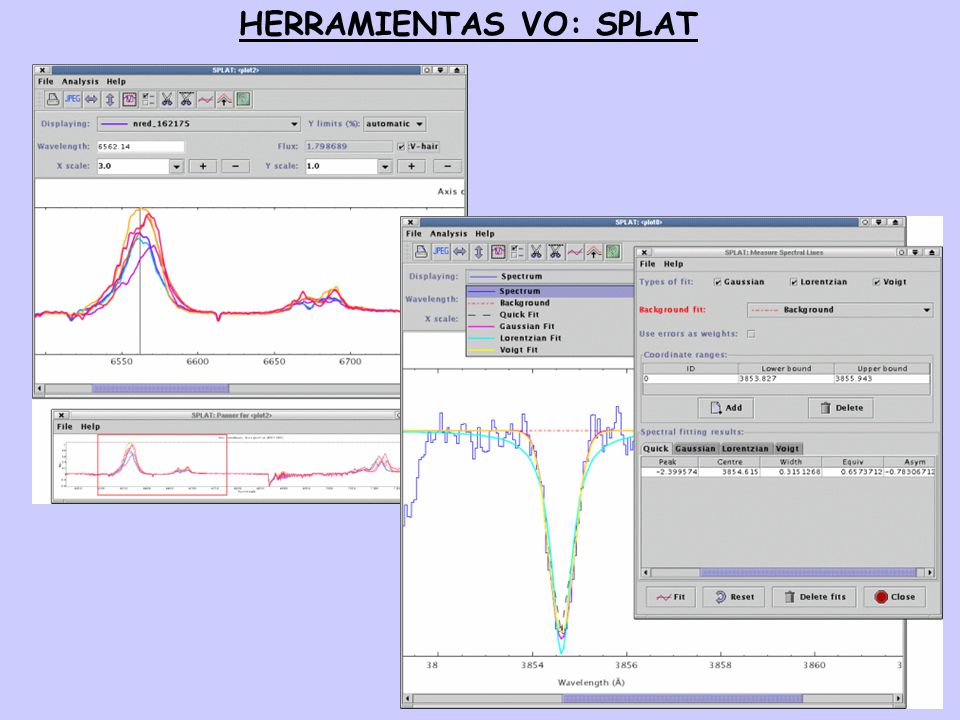Click the green square icon in plot0 toolbar

coord(612,252)
